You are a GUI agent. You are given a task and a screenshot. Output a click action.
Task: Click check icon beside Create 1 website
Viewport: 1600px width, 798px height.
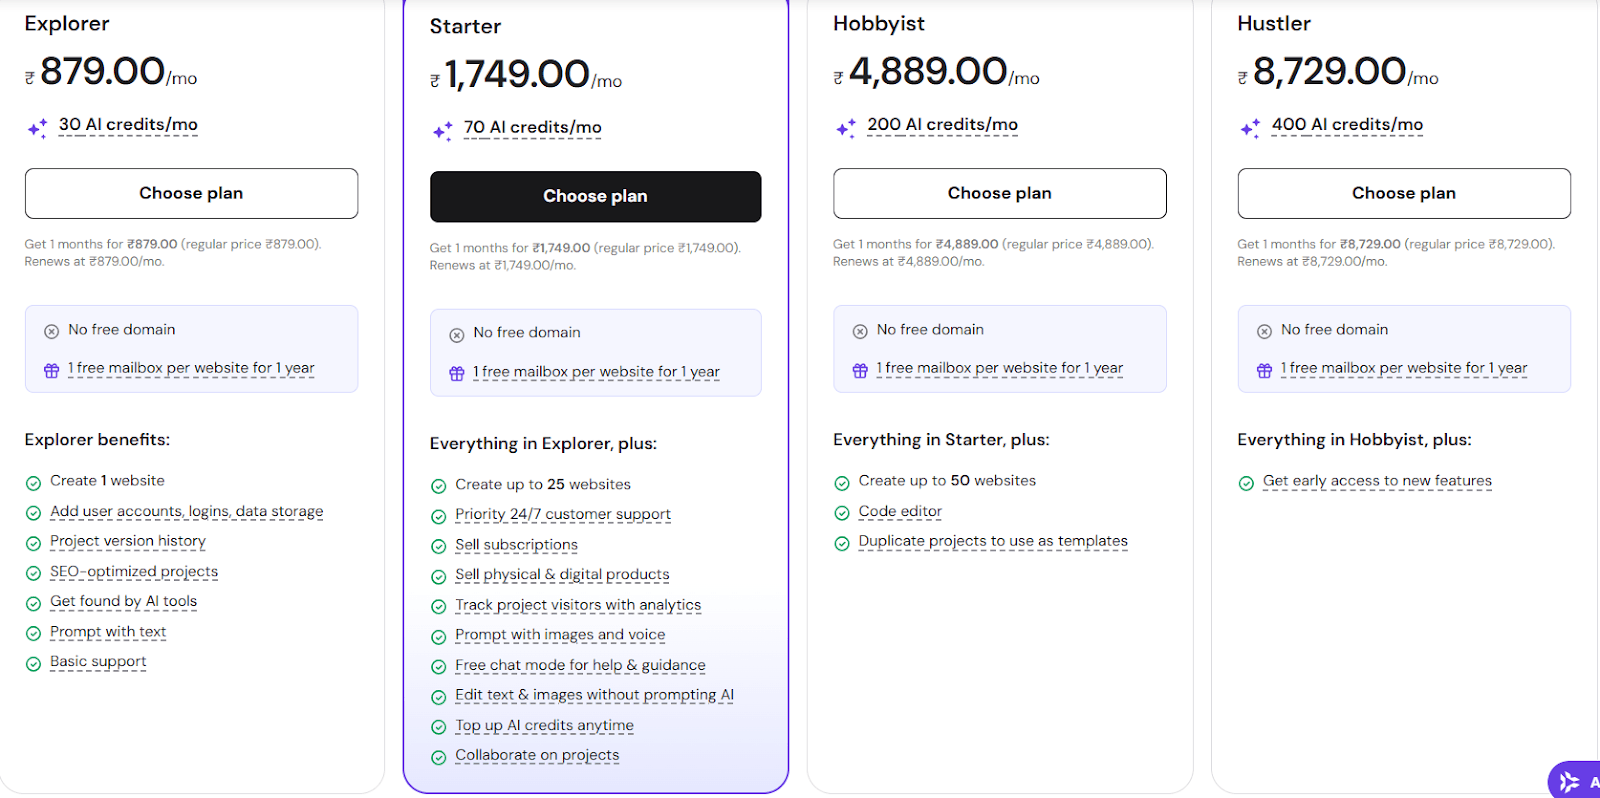[x=33, y=483]
